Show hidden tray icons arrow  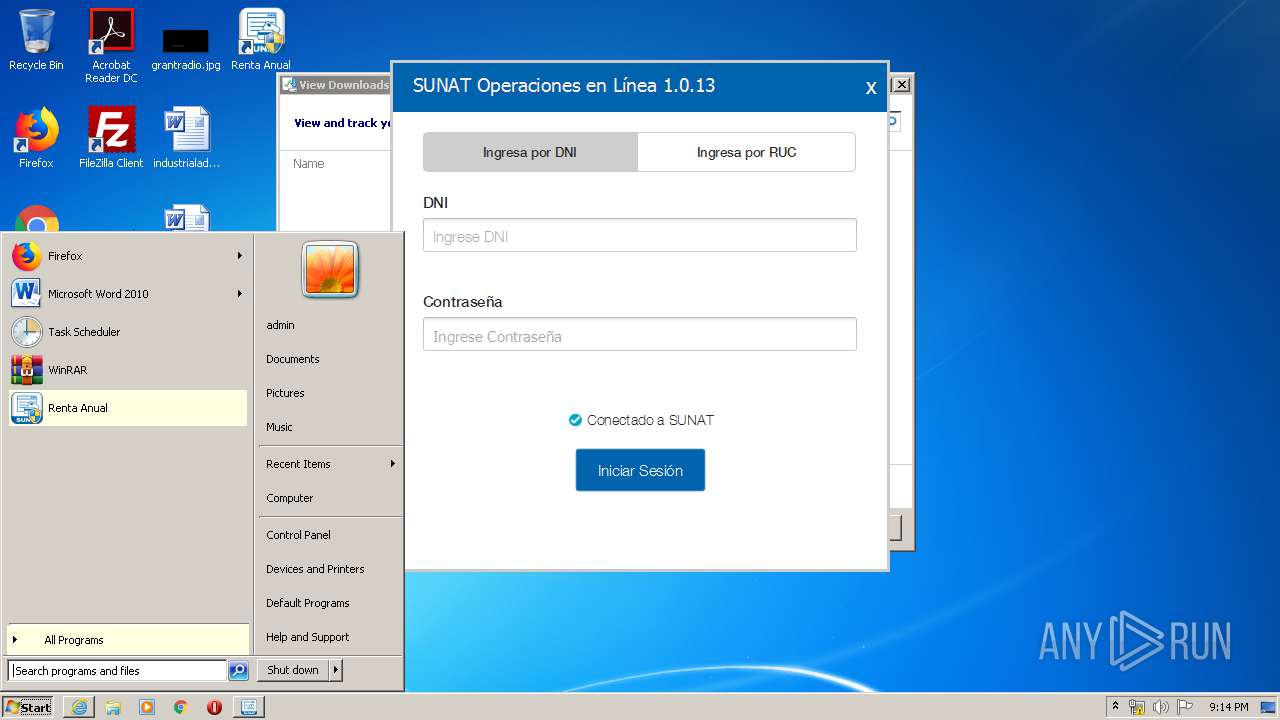[x=1115, y=707]
